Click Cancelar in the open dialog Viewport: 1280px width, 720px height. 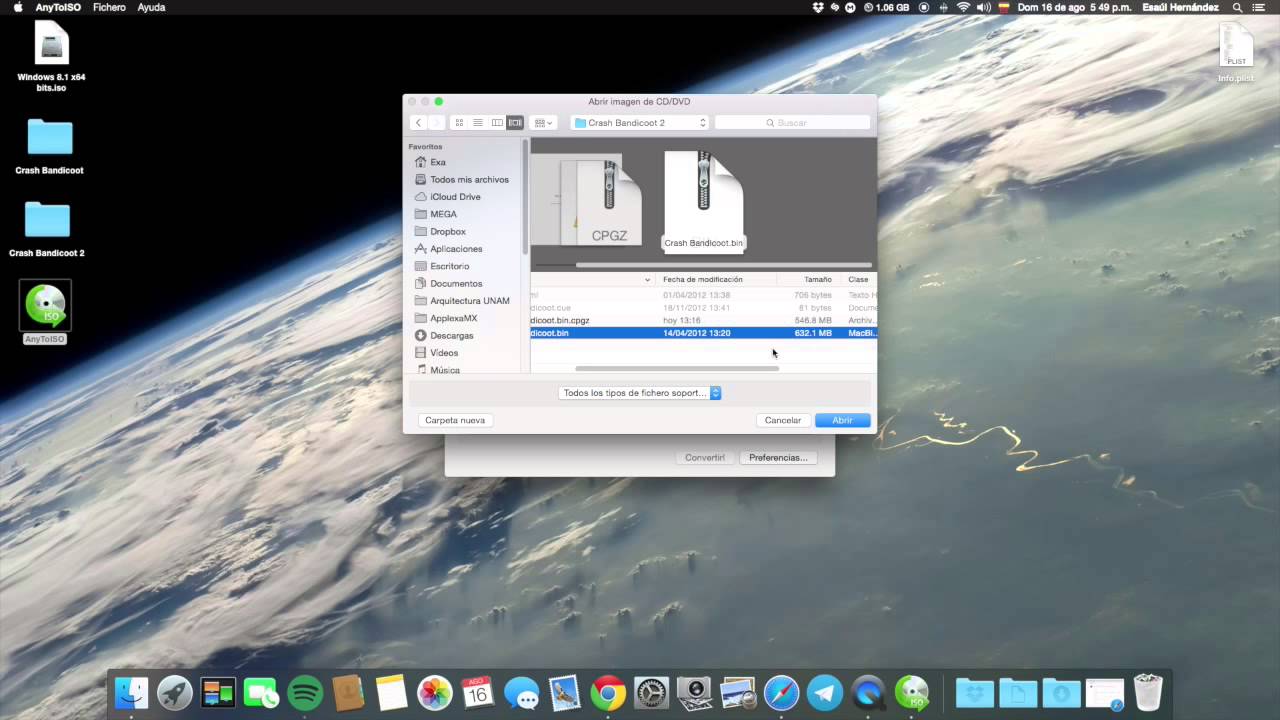pyautogui.click(x=783, y=421)
